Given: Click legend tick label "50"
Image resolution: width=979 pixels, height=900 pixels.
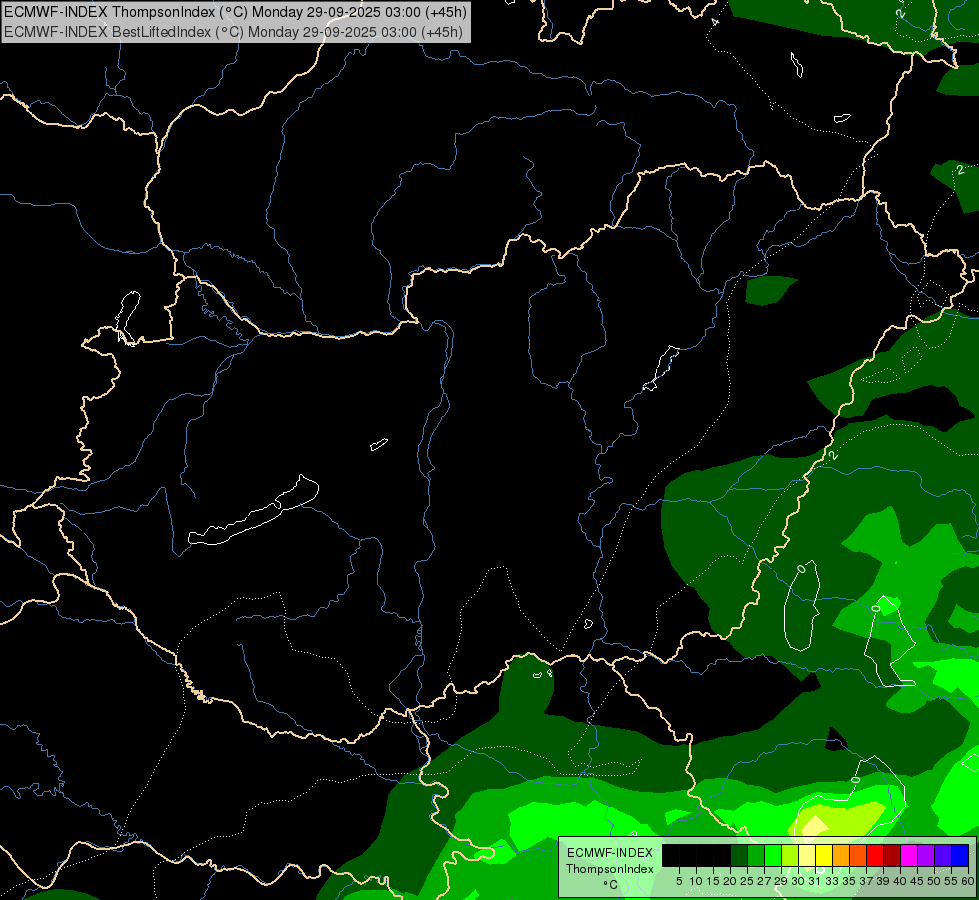Looking at the screenshot, I should click(x=933, y=881).
